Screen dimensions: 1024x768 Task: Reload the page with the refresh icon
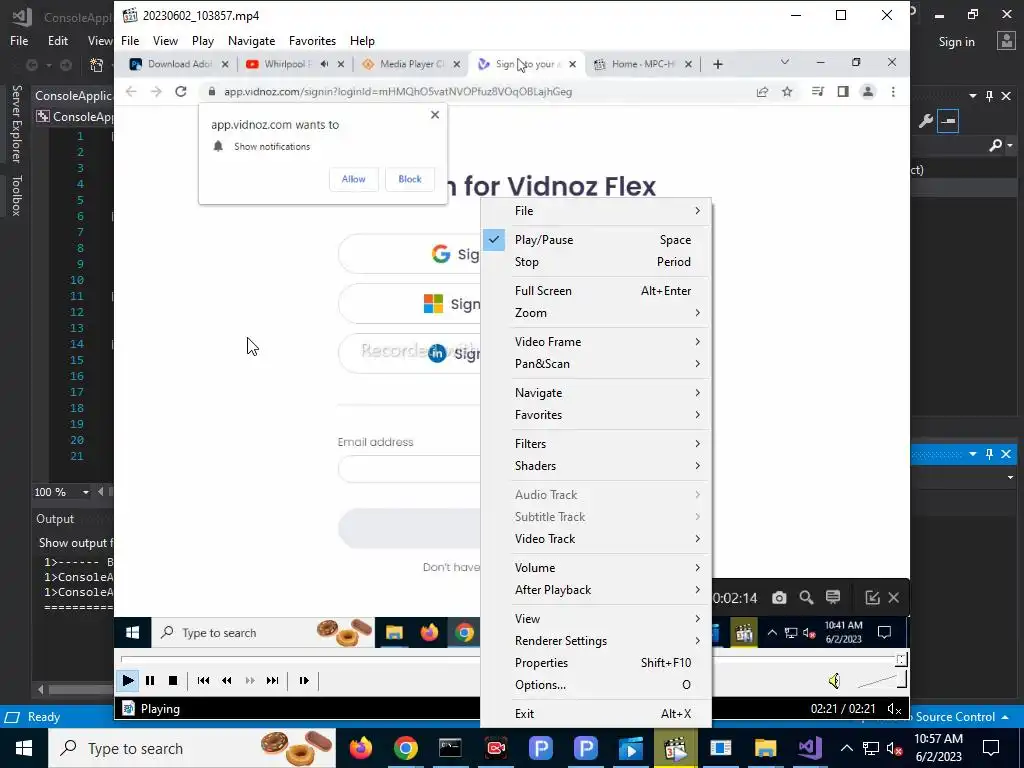[x=181, y=91]
